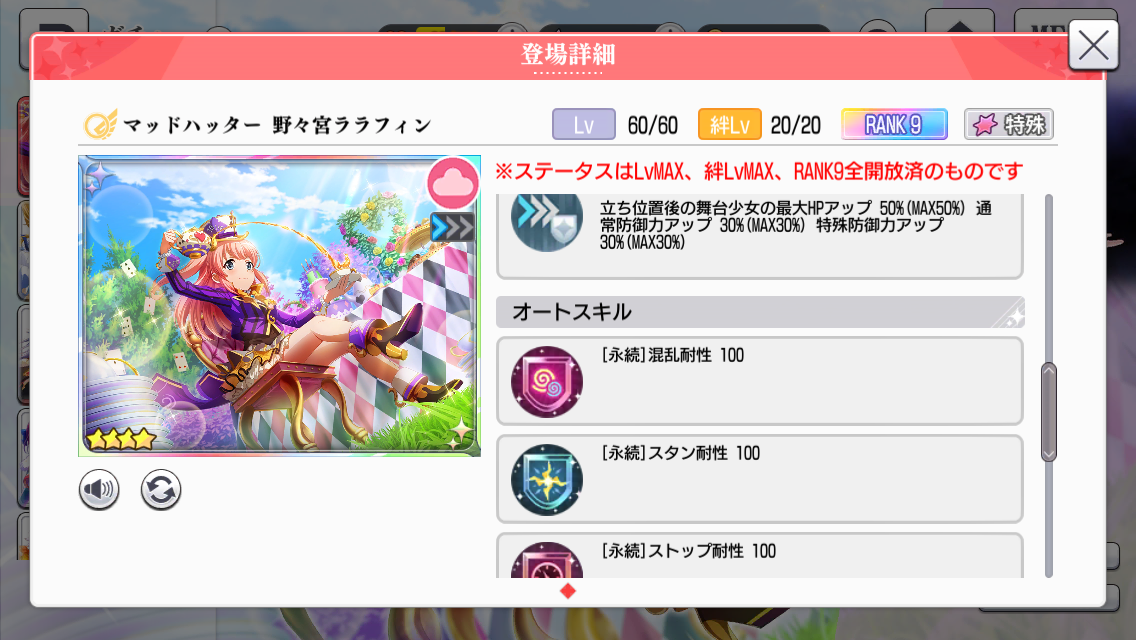
Task: Tap the gold wing emblem beside card name
Action: click(x=100, y=125)
